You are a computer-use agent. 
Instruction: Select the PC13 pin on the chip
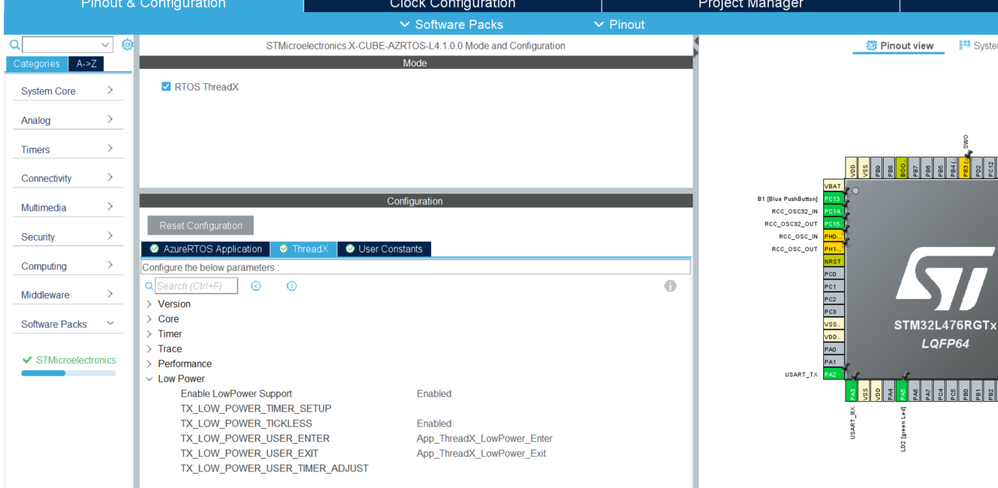[834, 199]
